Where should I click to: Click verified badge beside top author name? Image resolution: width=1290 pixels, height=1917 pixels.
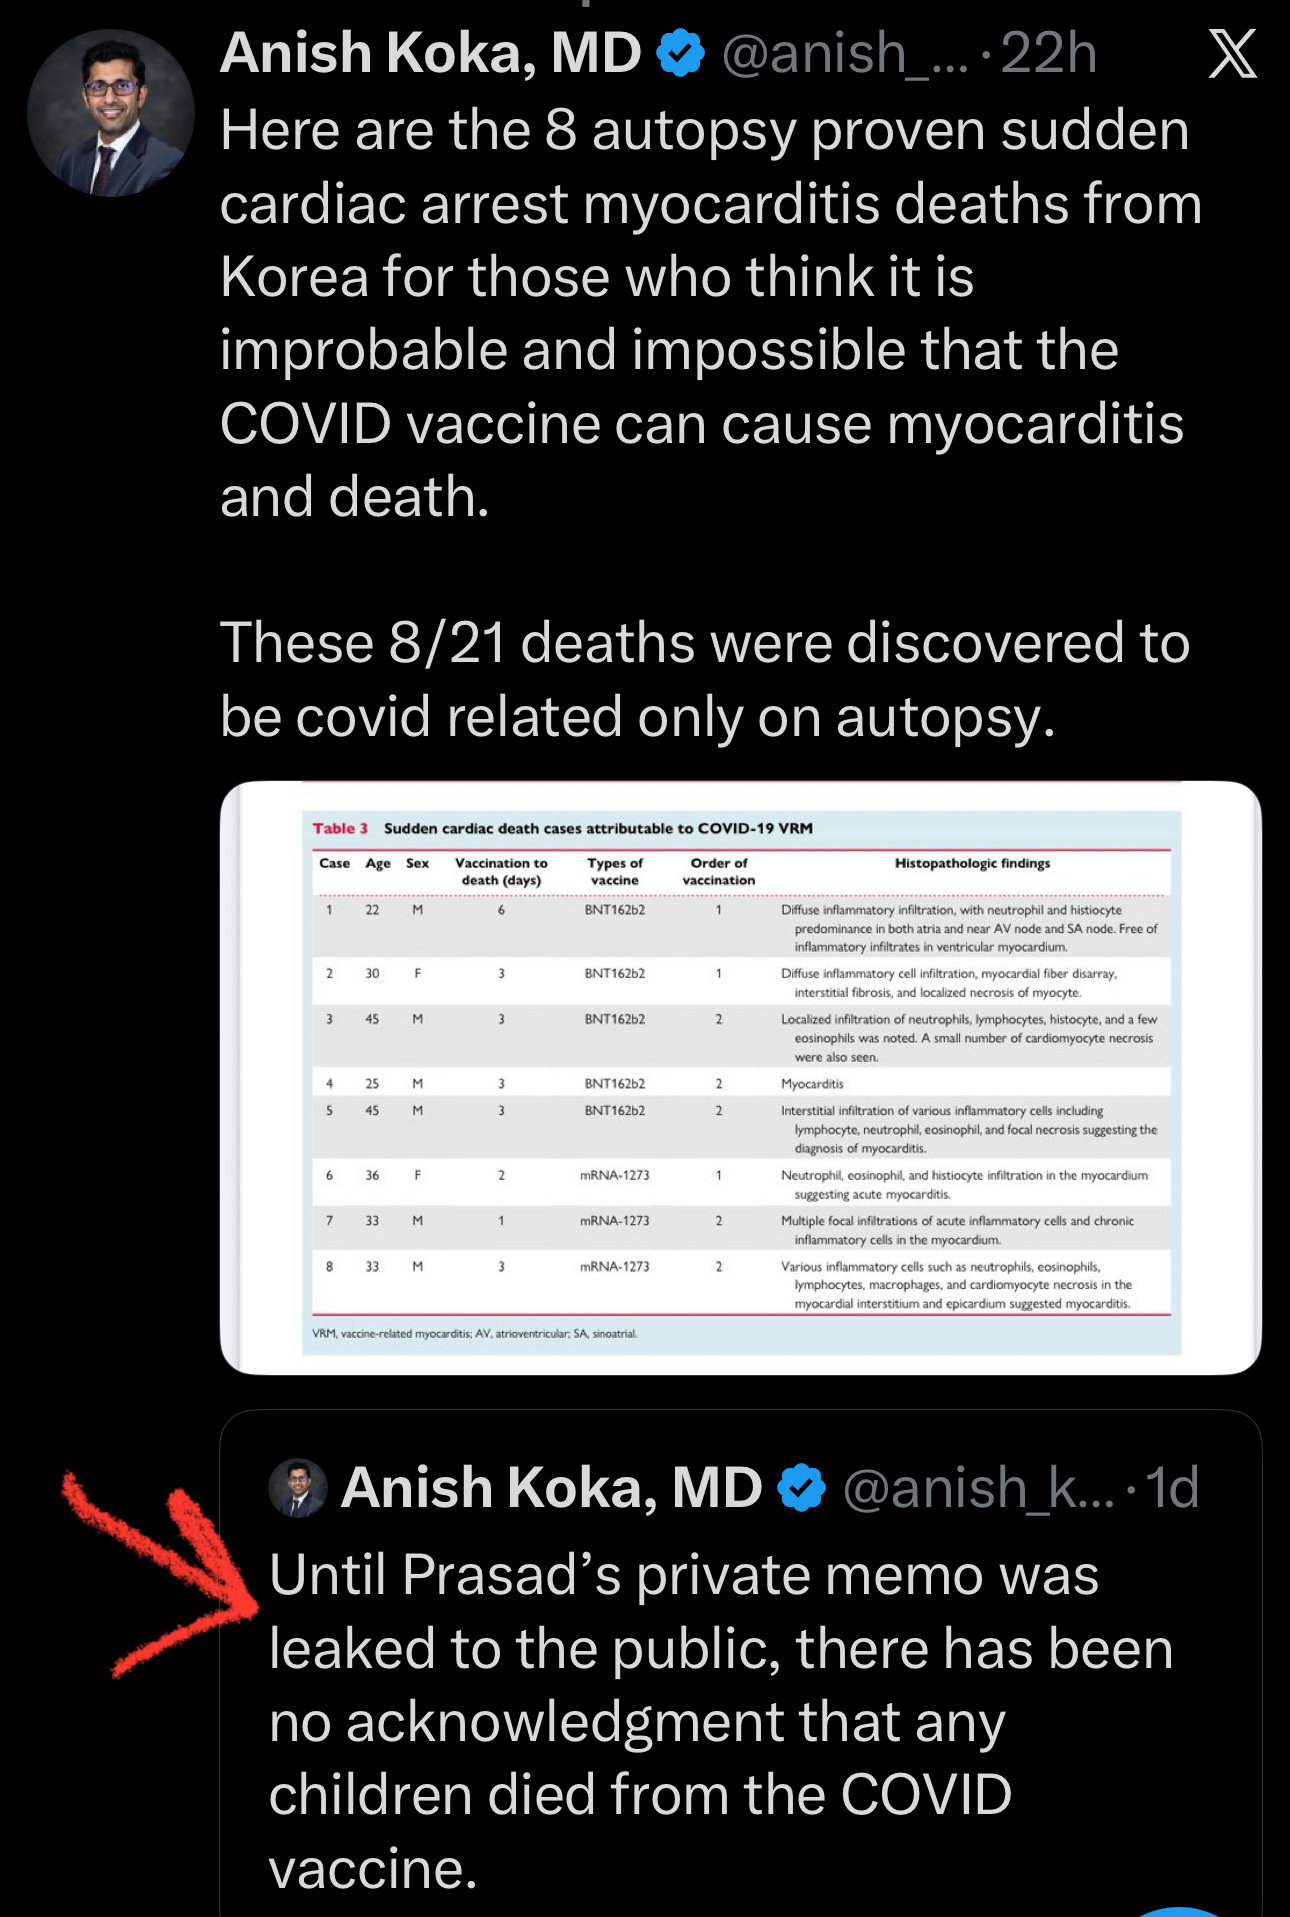pos(680,53)
